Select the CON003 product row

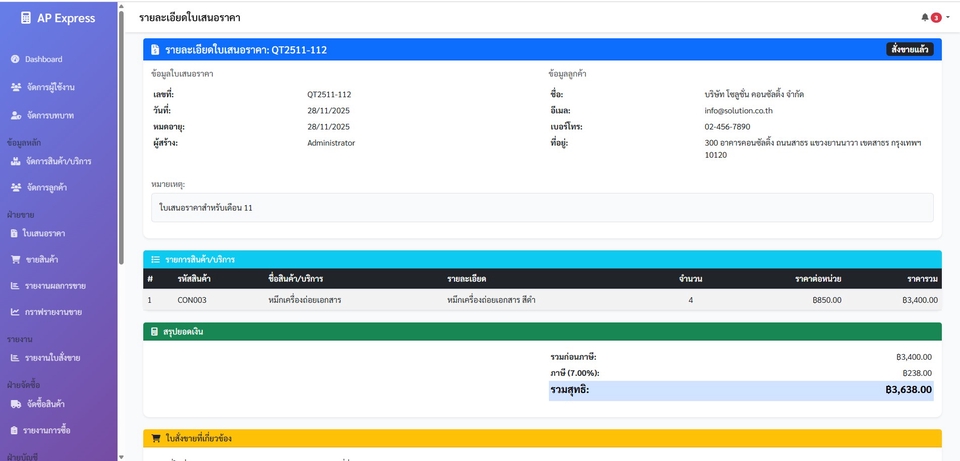(x=541, y=299)
